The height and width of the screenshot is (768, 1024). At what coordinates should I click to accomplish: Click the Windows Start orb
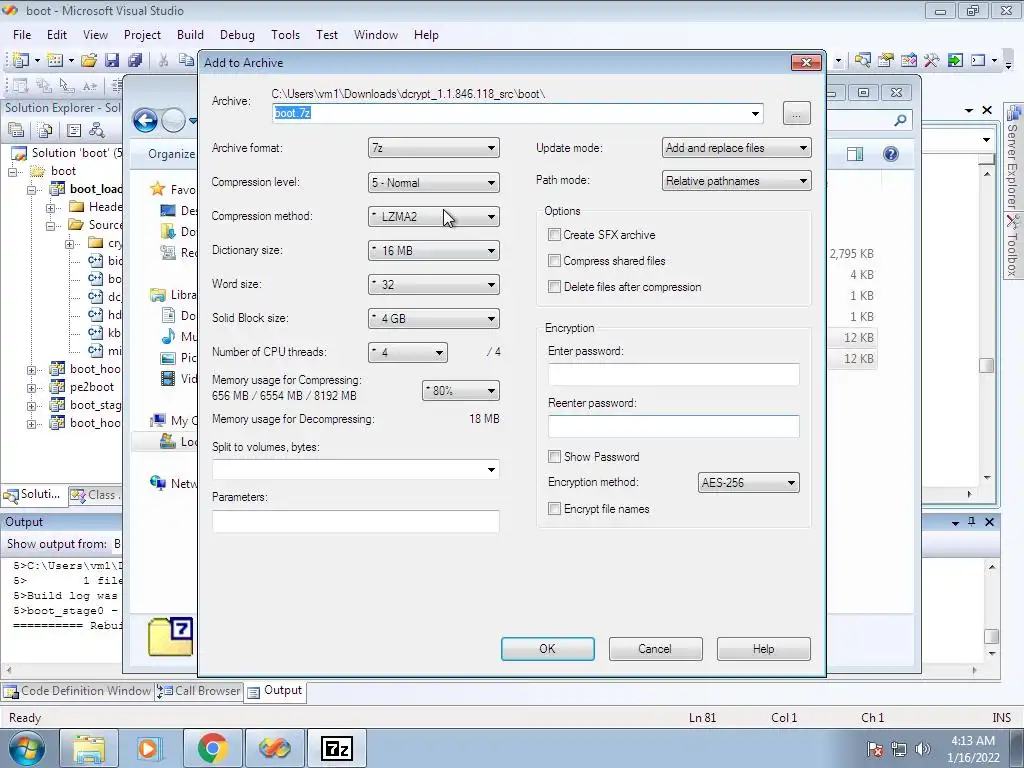coord(26,748)
